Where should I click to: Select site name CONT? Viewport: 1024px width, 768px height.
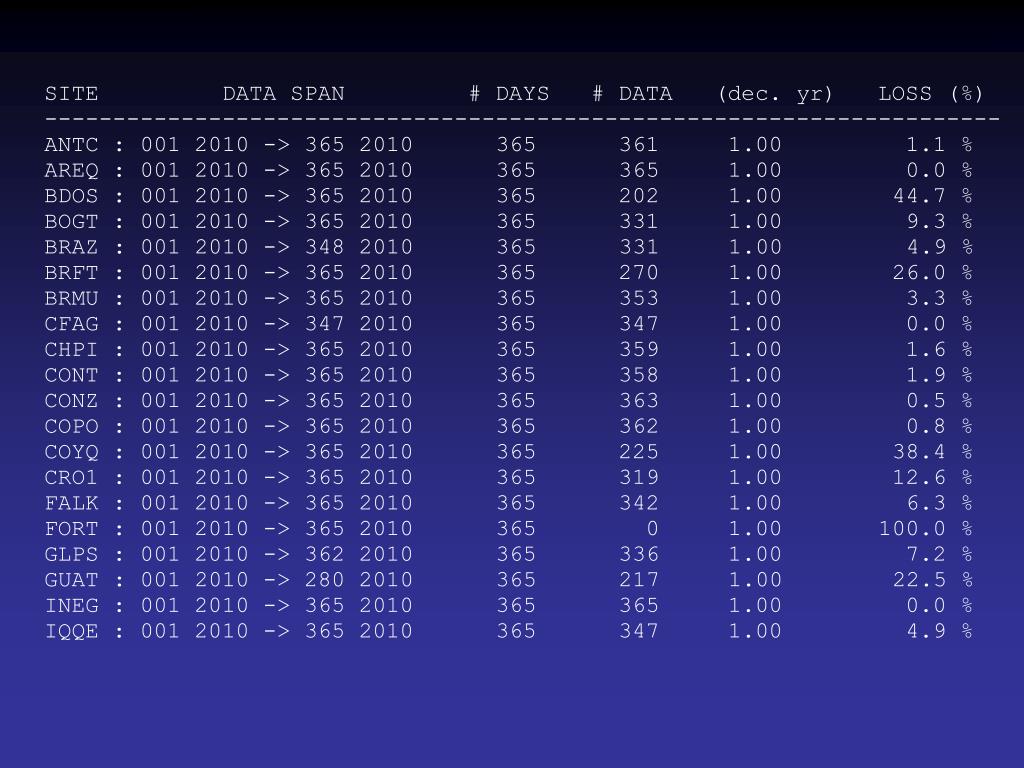pos(71,375)
